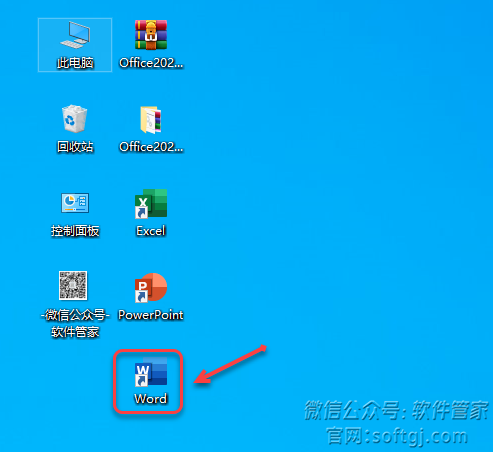Click the 控制面板 label text
Image resolution: width=493 pixels, height=452 pixels.
pos(75,231)
